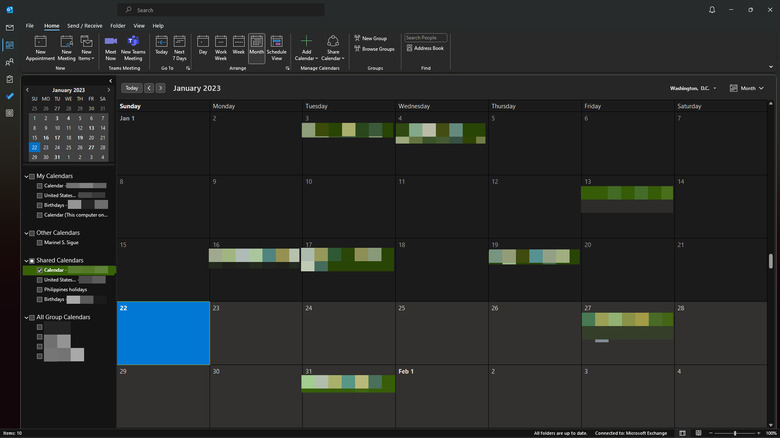Open the Send / Receive tab

(x=86, y=25)
